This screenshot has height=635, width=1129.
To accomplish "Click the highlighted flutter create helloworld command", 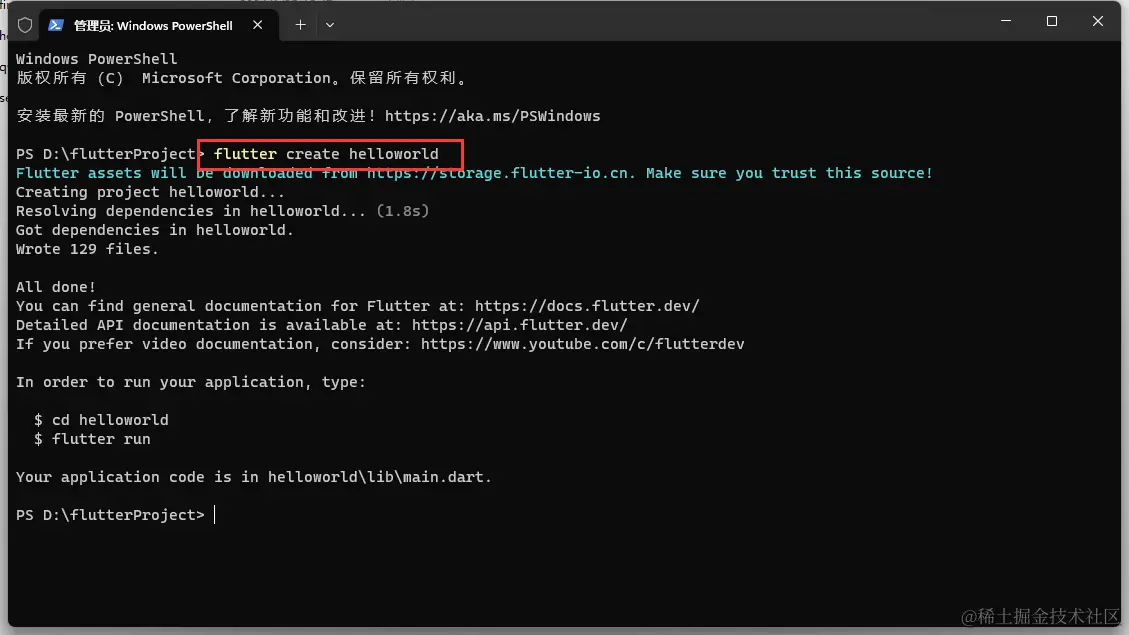I will coord(326,154).
